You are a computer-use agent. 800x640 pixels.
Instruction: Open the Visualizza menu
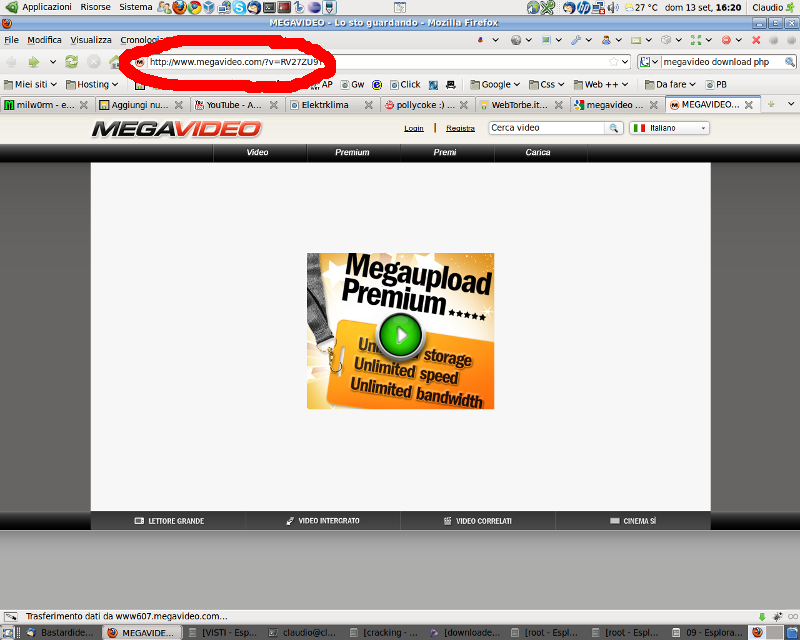pyautogui.click(x=91, y=40)
